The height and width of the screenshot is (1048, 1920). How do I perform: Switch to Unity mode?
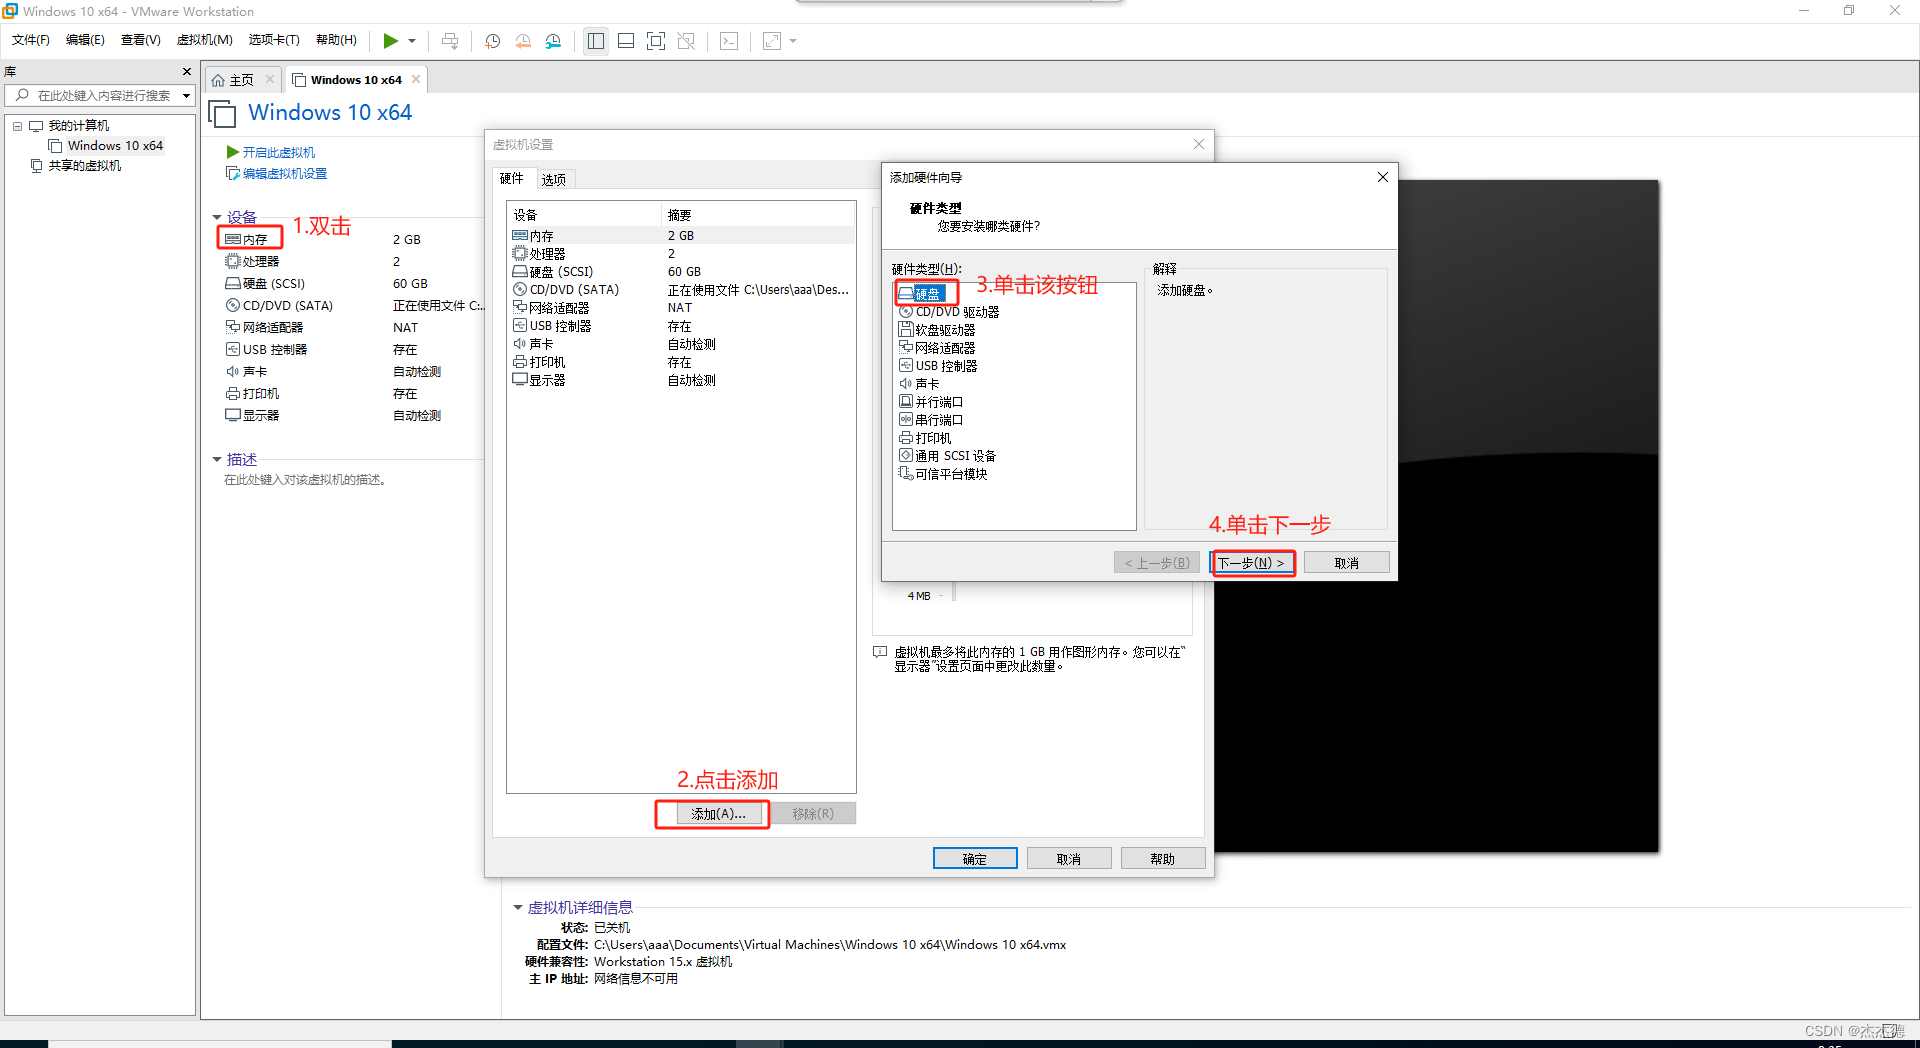click(x=686, y=41)
